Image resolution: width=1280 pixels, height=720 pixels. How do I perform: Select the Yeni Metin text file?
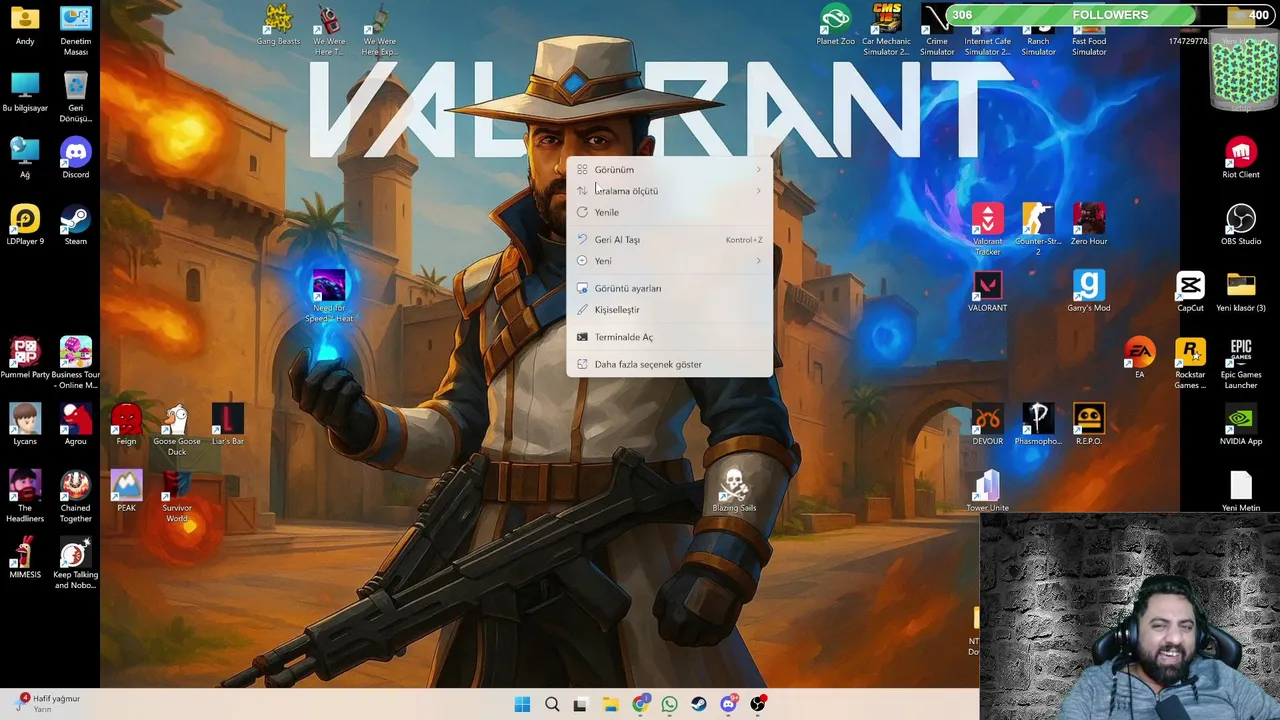[1241, 492]
